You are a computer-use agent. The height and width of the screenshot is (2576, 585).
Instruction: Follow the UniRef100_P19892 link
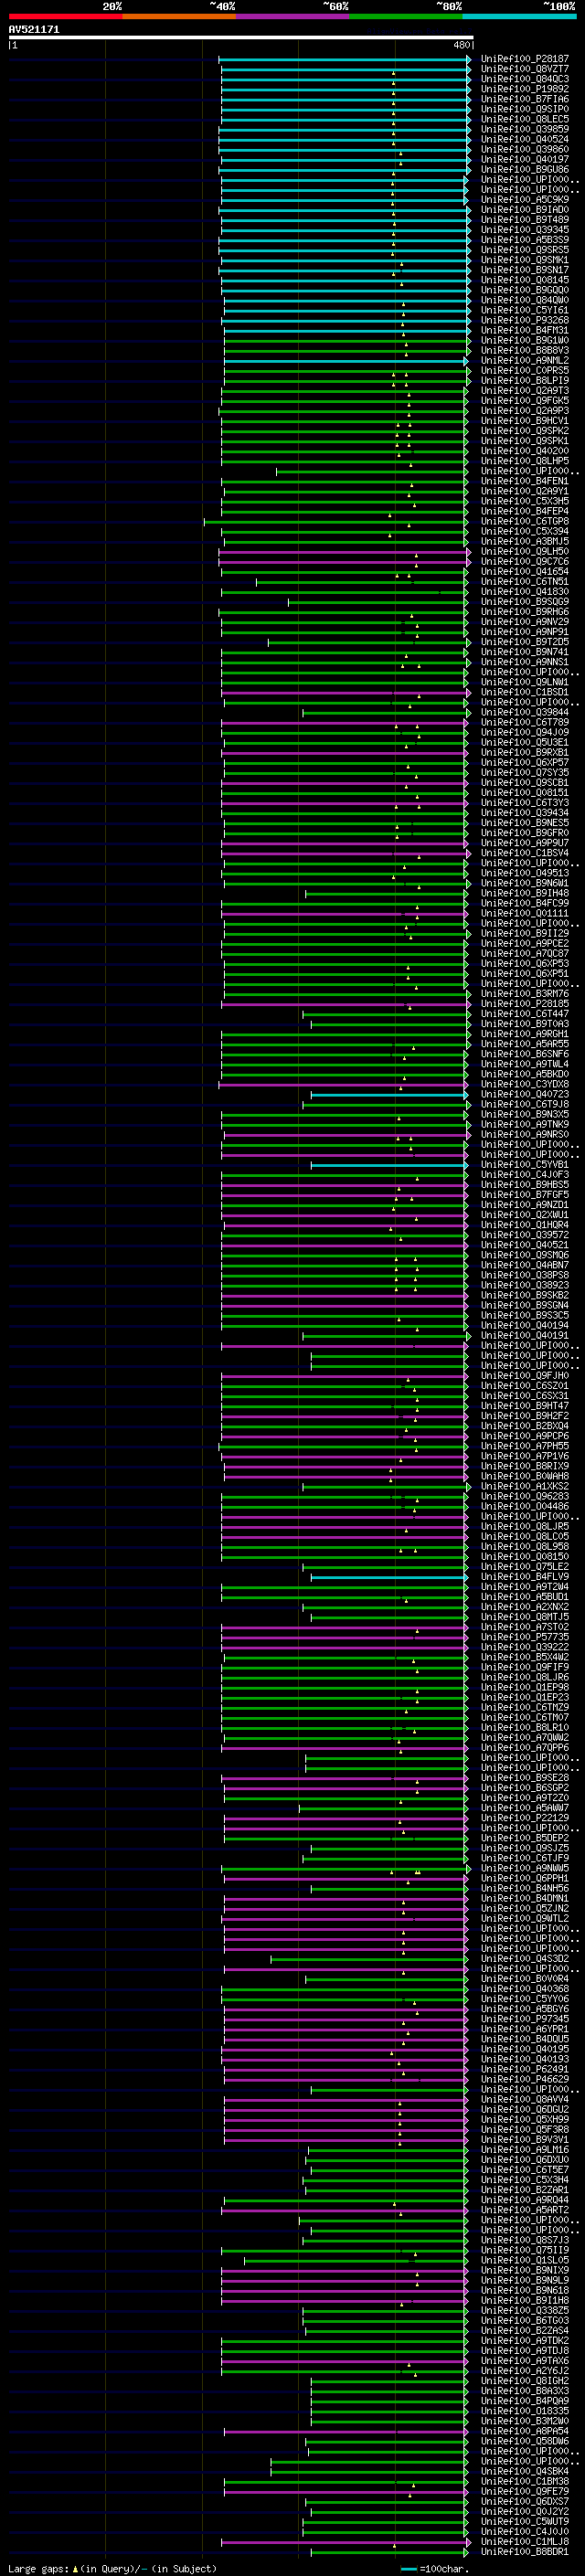tap(525, 89)
